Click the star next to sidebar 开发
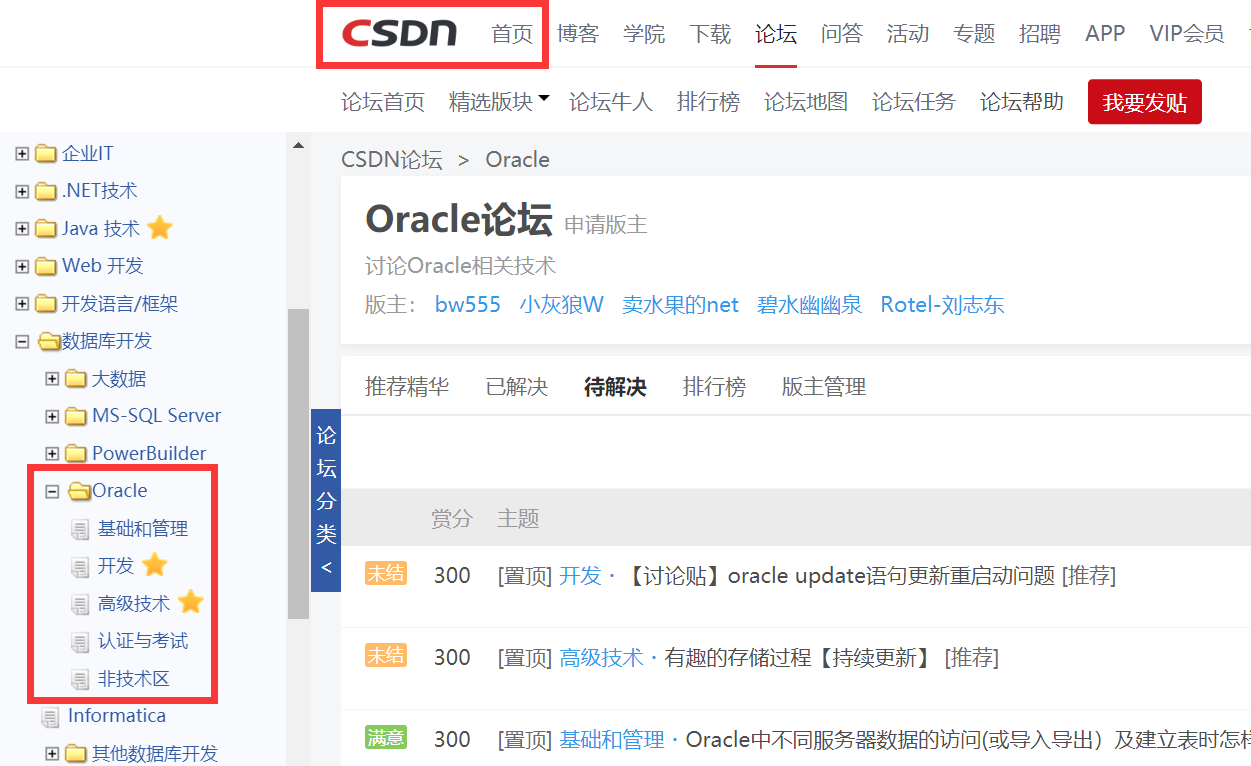This screenshot has height=766, width=1251. (155, 565)
